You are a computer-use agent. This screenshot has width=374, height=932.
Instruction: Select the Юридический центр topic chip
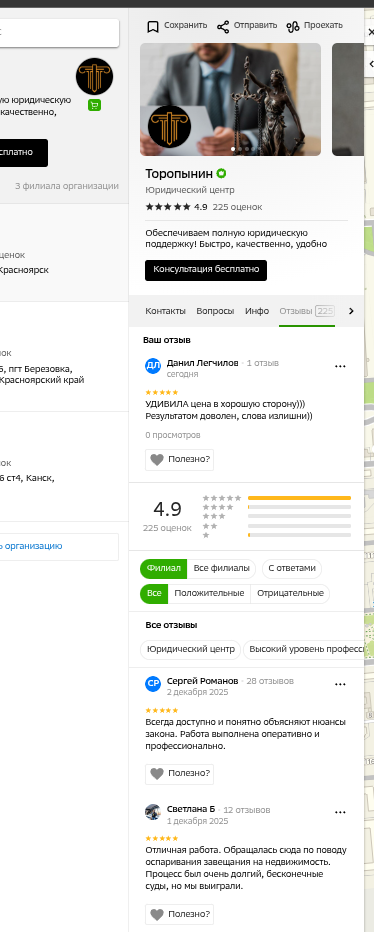190,650
